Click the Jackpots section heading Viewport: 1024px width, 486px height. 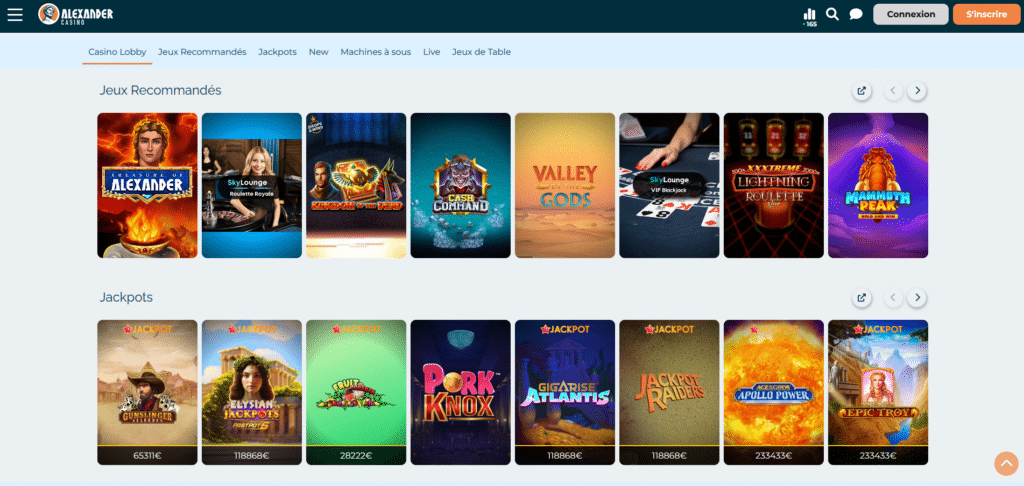(x=126, y=298)
